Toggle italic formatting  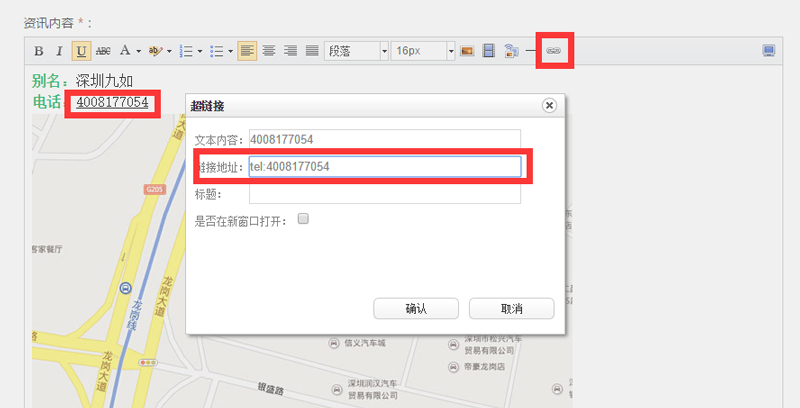[x=59, y=51]
